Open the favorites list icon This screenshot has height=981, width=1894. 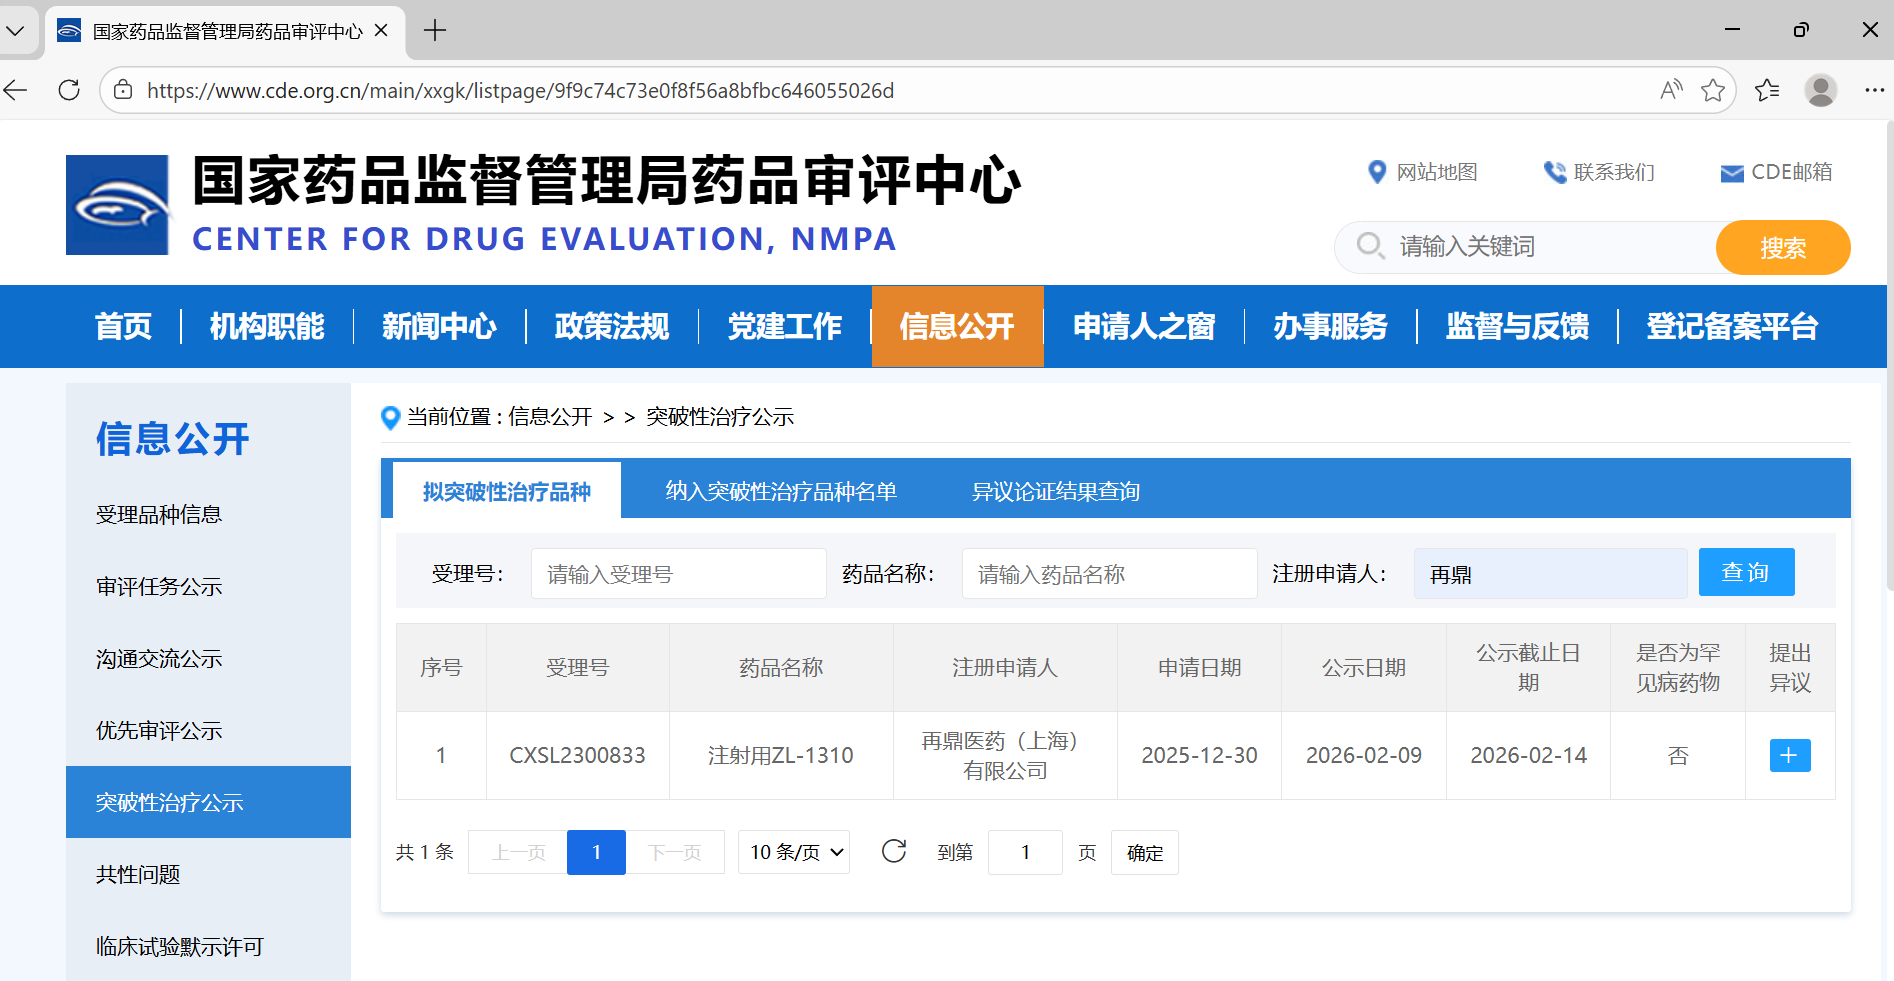(1767, 90)
